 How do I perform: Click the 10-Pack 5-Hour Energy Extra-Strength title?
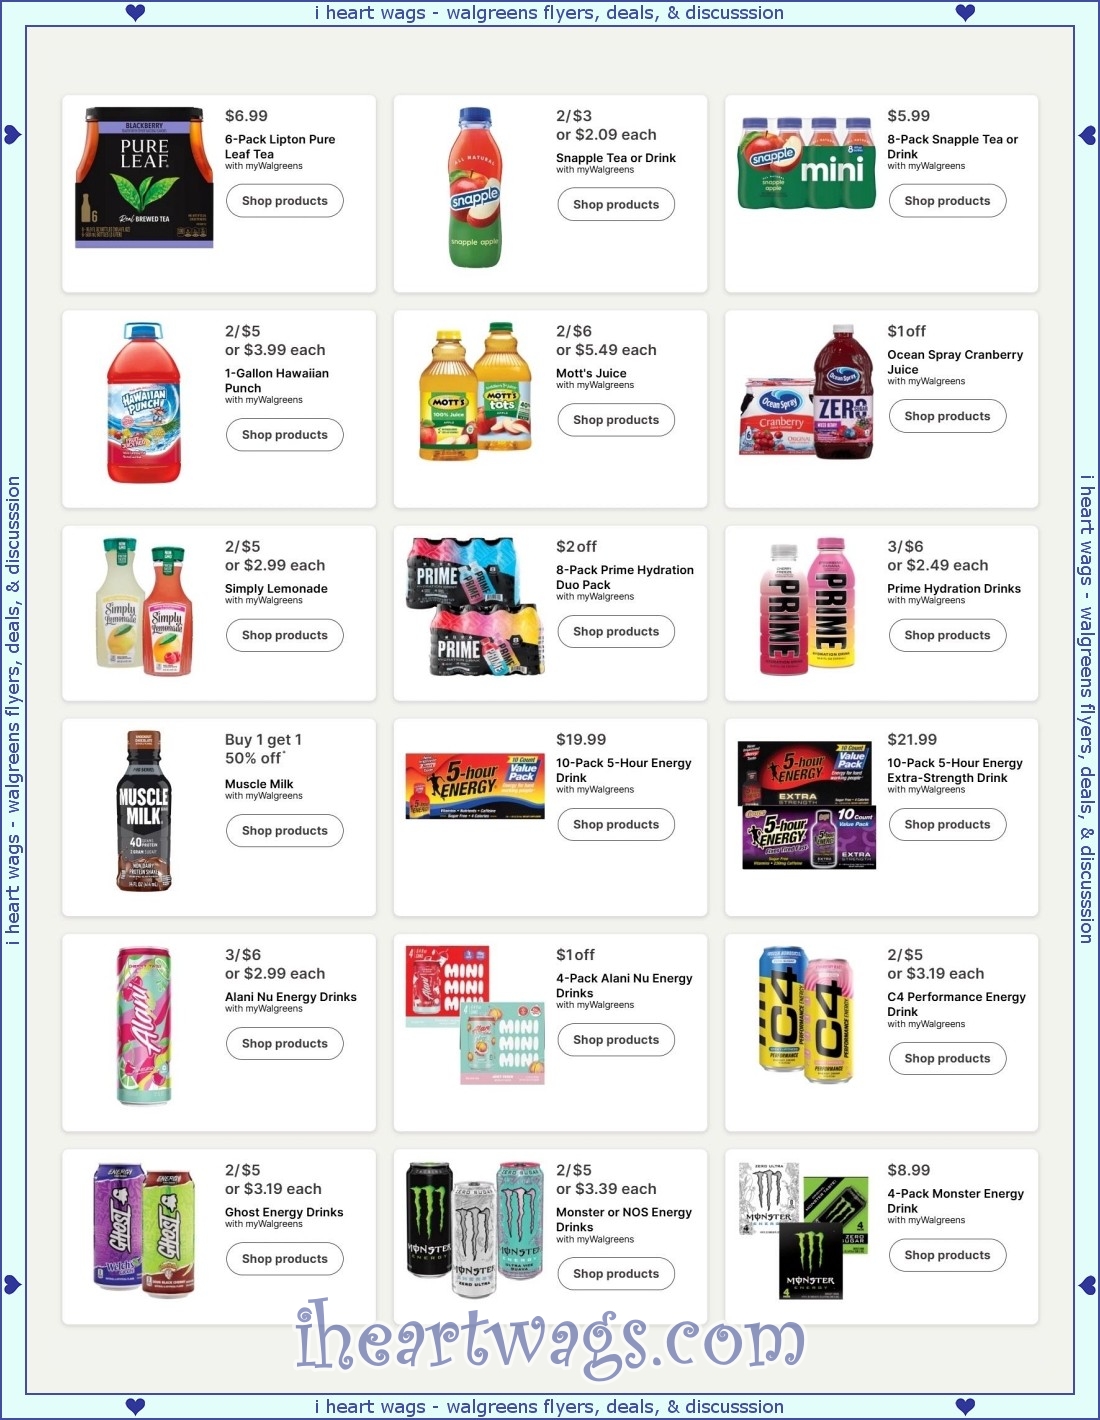(955, 770)
